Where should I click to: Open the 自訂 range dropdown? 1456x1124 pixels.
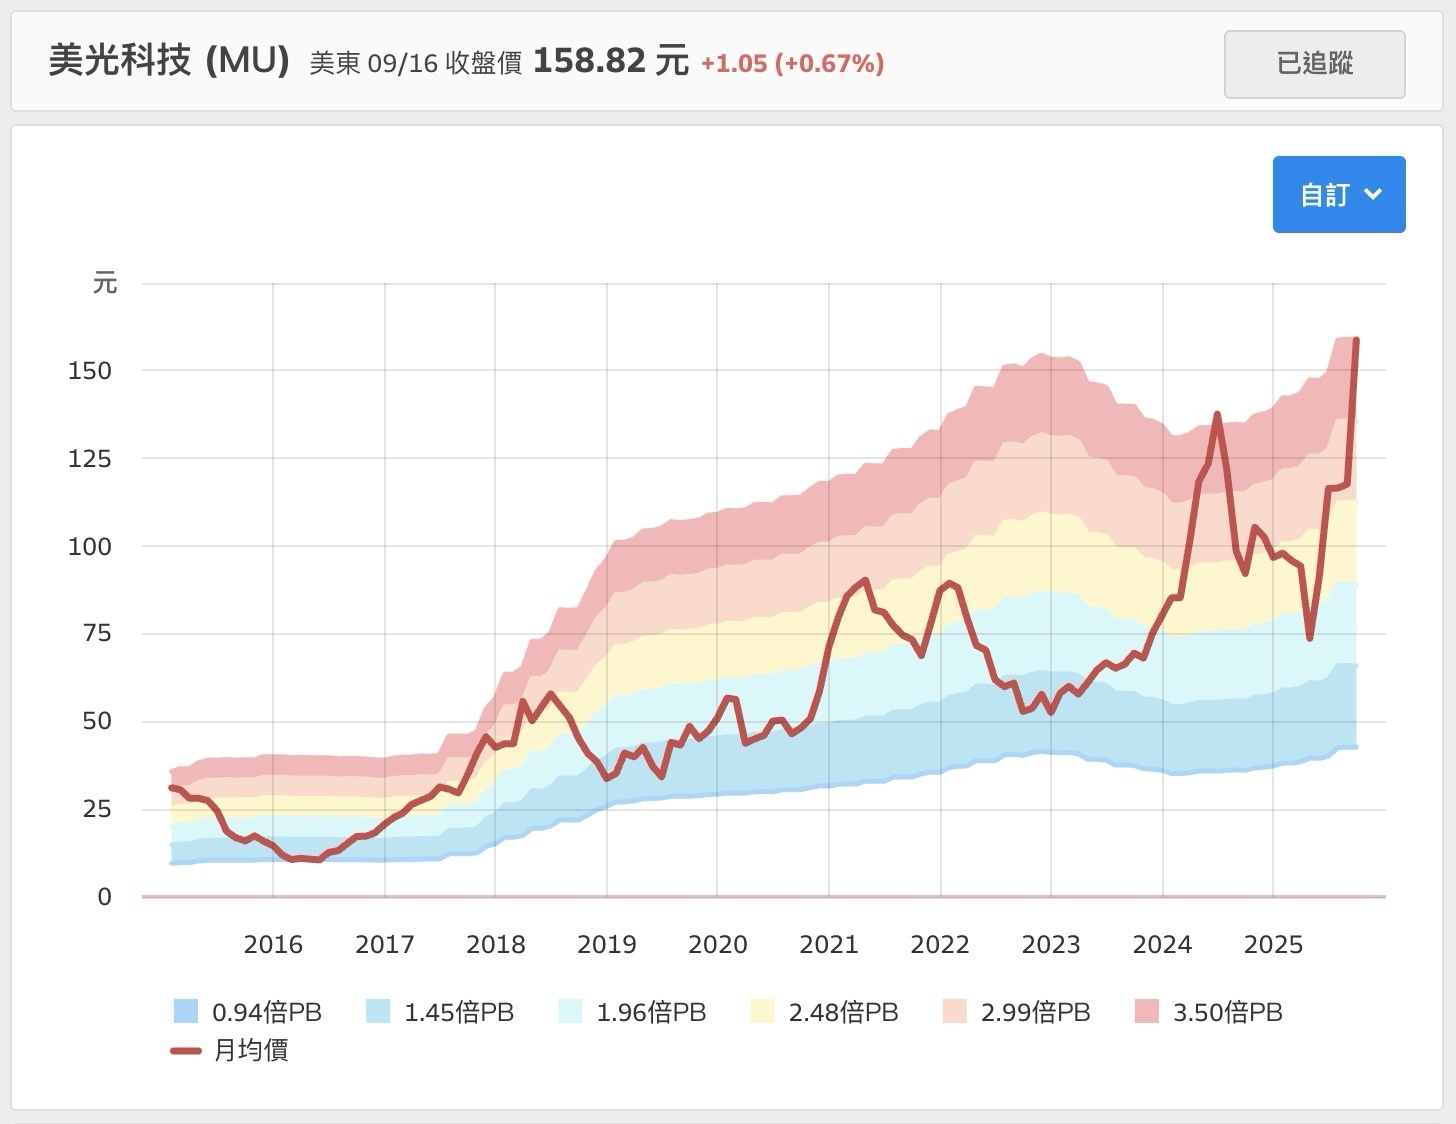[1338, 195]
